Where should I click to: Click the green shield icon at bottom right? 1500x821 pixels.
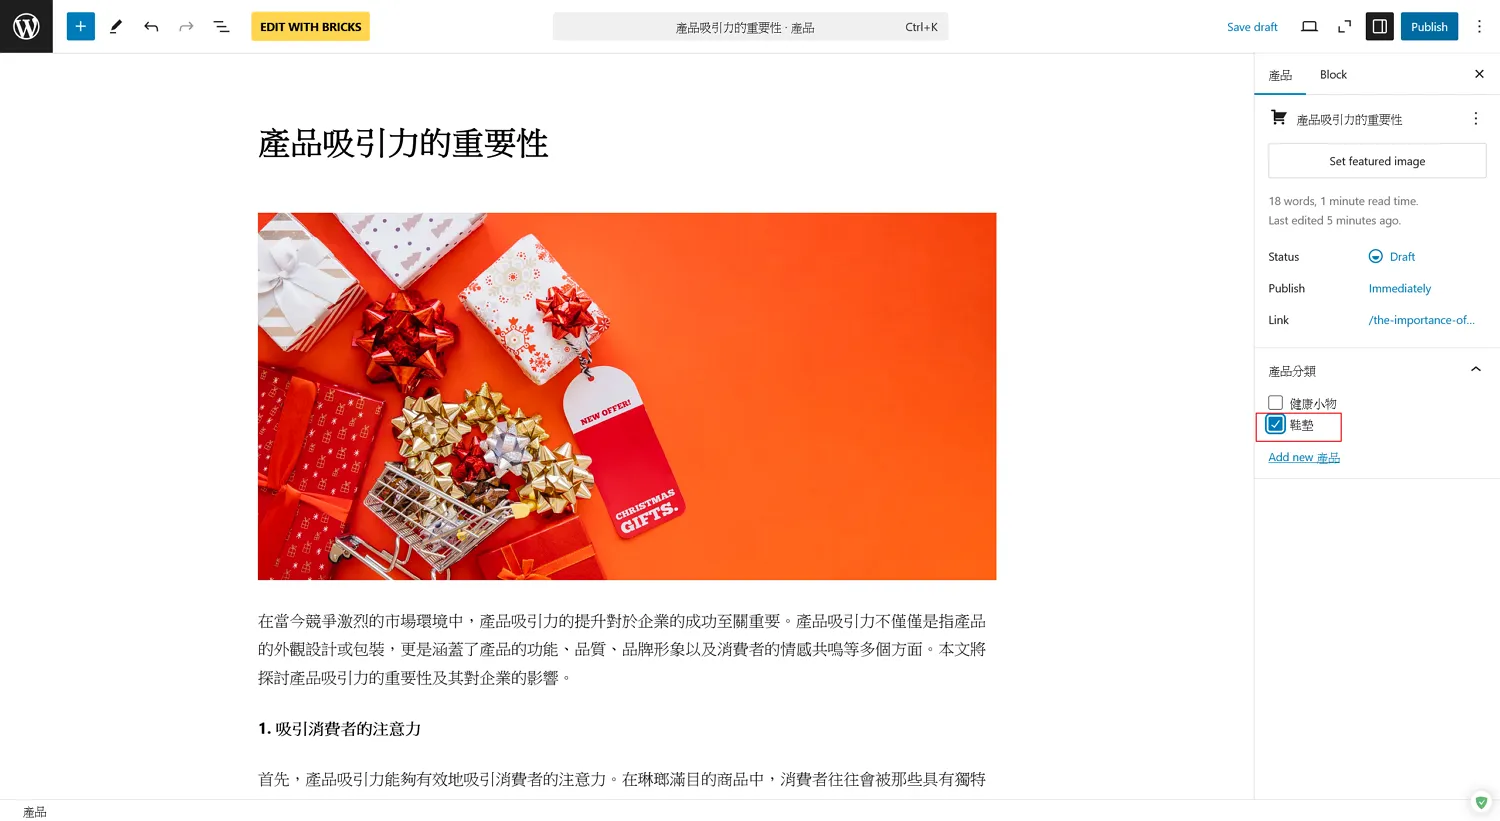click(x=1481, y=802)
